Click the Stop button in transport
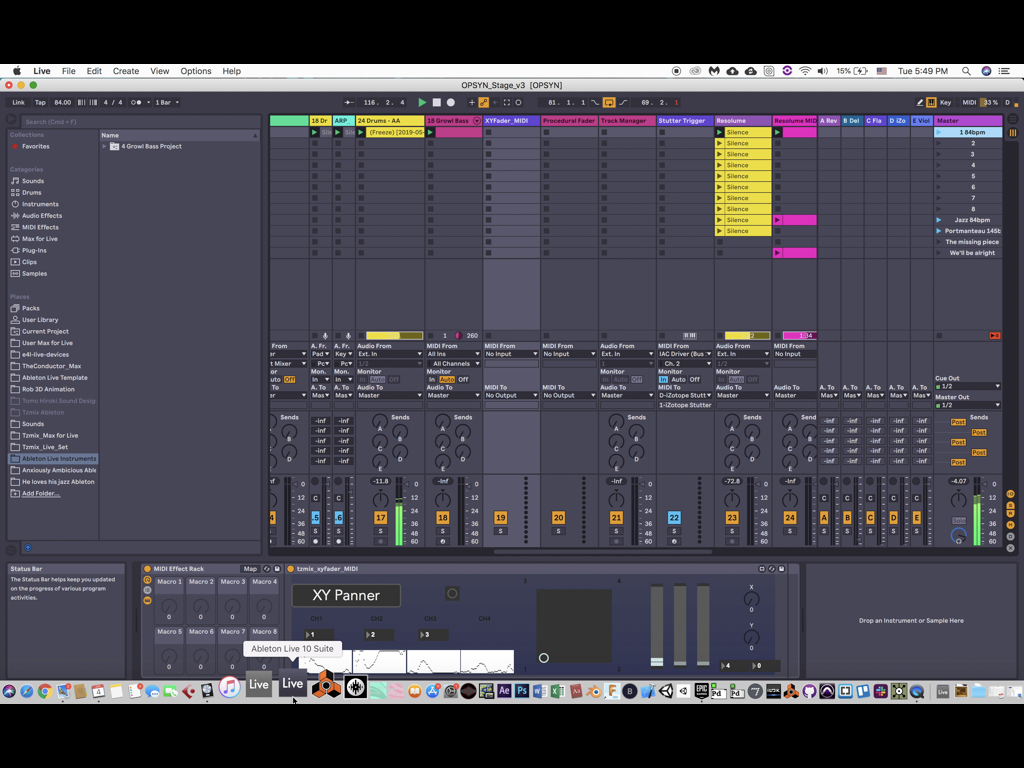This screenshot has height=768, width=1024. coord(436,102)
